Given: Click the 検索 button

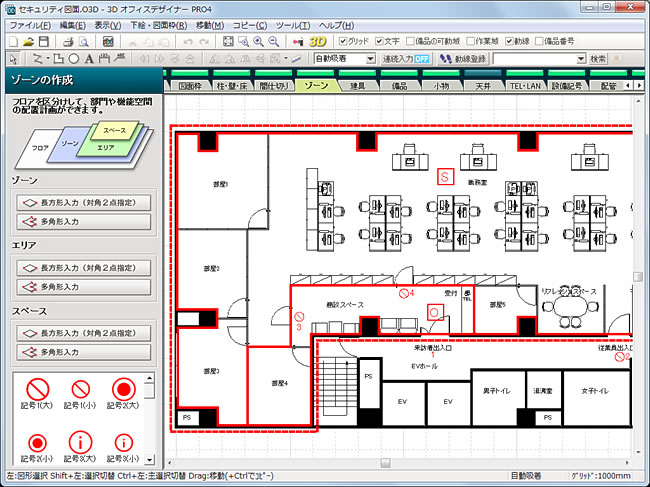Looking at the screenshot, I should tap(598, 59).
